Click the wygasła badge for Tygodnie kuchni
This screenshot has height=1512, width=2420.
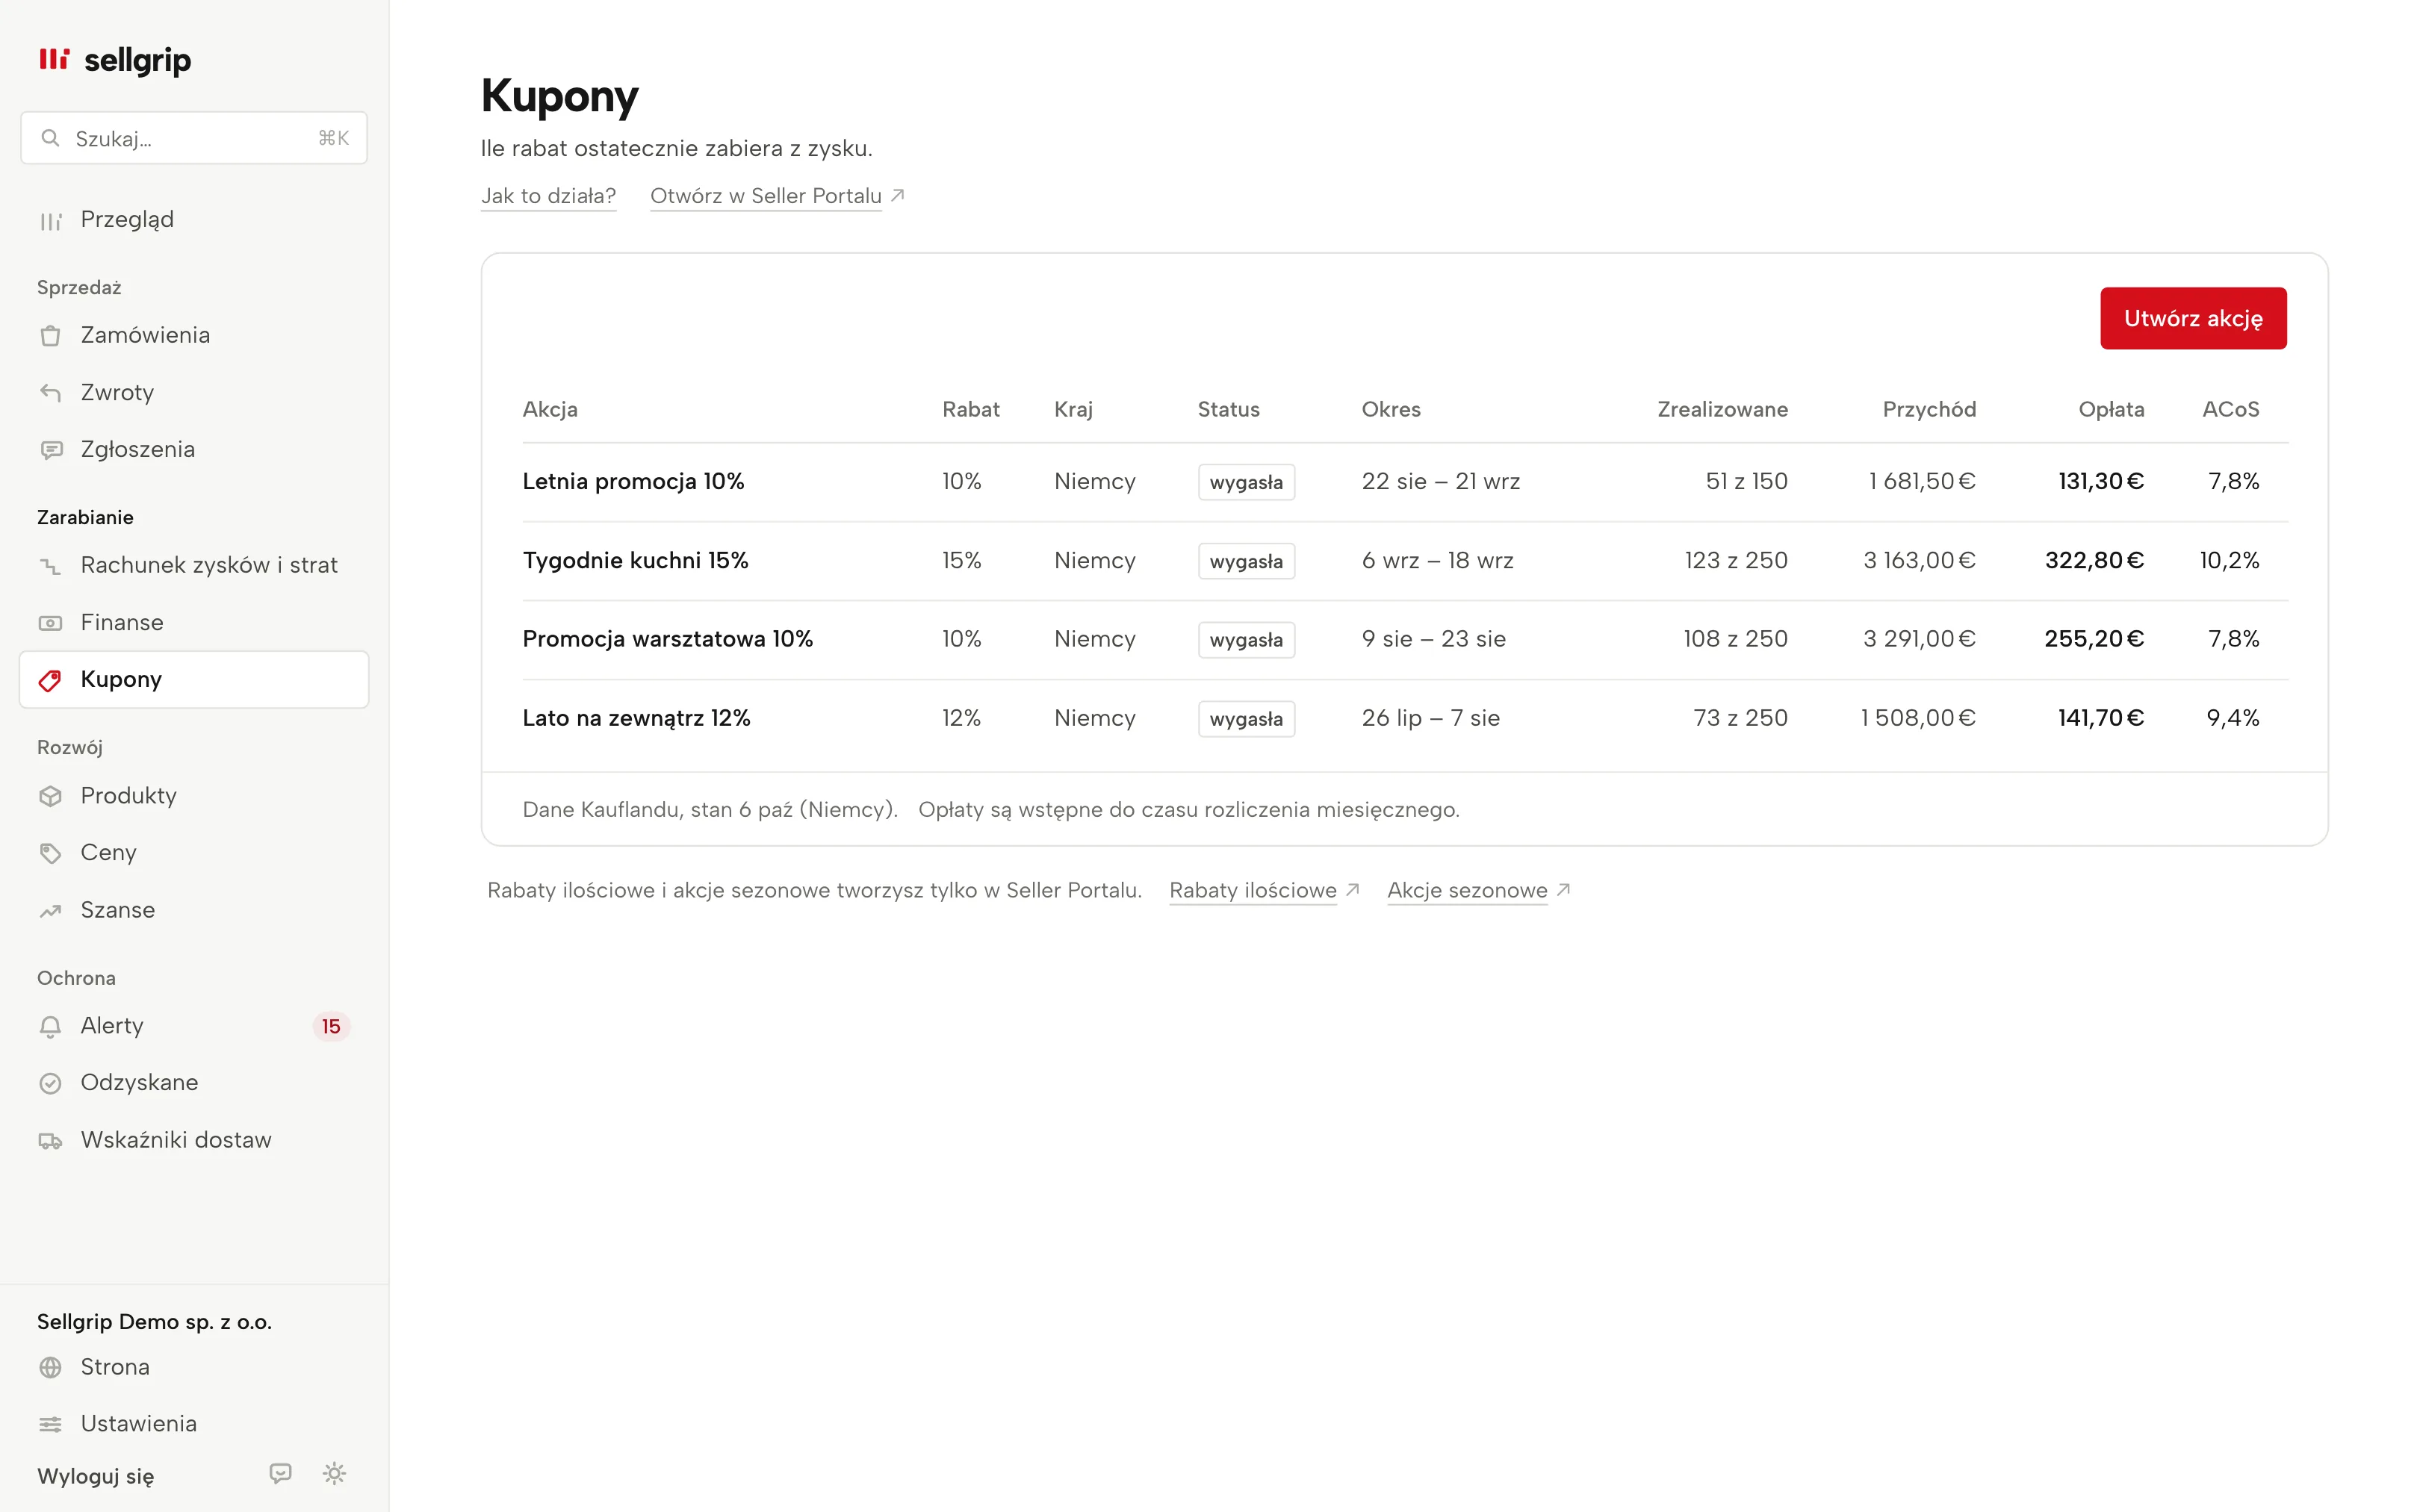pos(1246,561)
